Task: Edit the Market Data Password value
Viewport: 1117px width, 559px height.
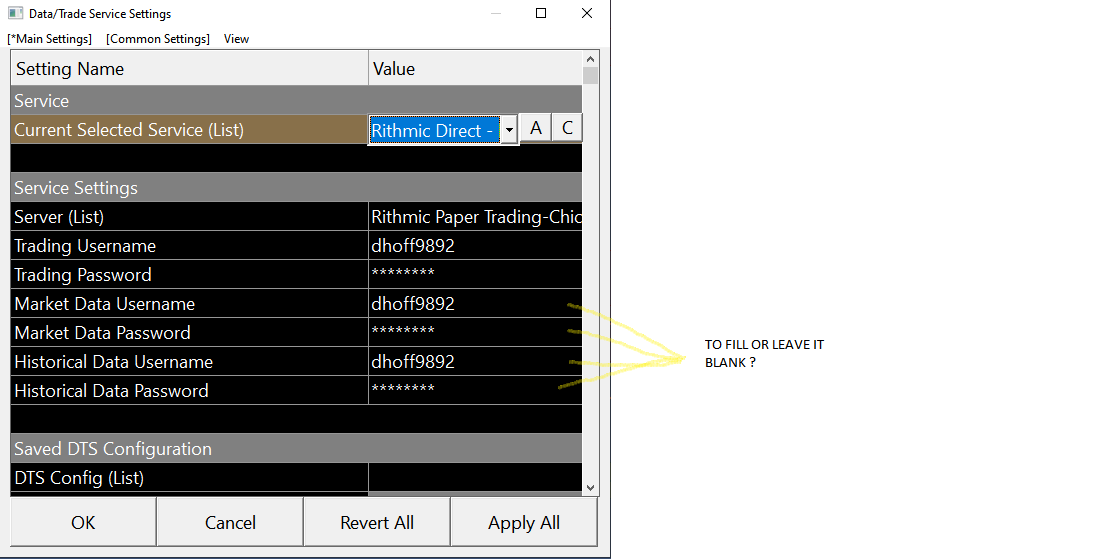Action: 475,333
